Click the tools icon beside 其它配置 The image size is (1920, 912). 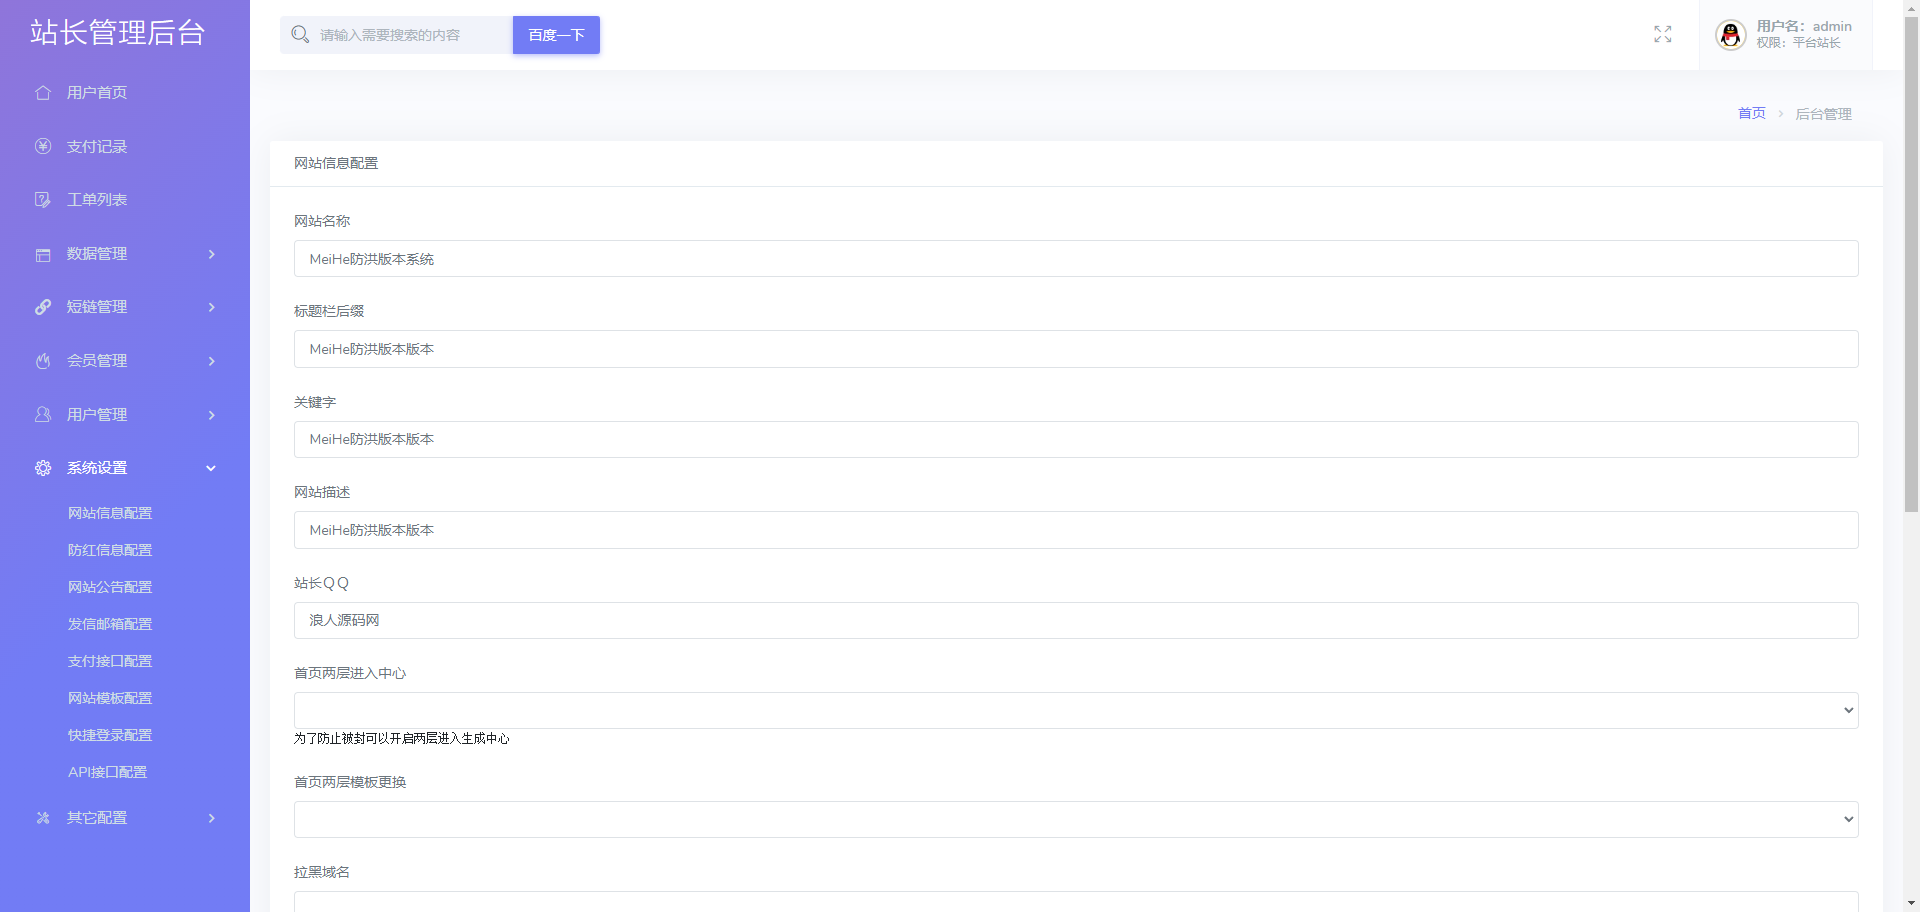[x=43, y=818]
